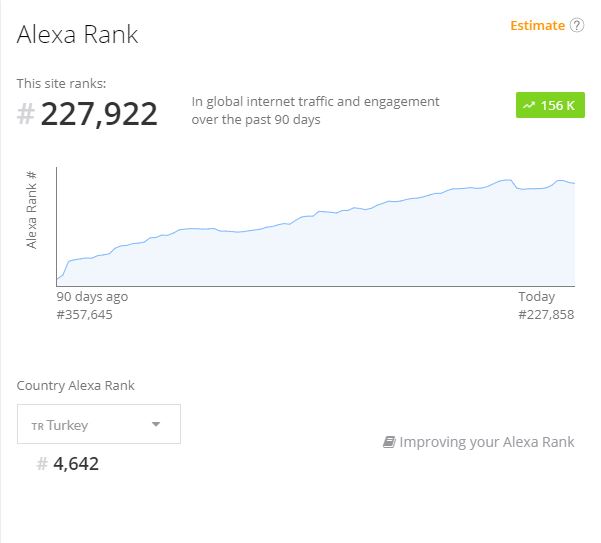Click the #227,858 current rank value

coord(546,315)
